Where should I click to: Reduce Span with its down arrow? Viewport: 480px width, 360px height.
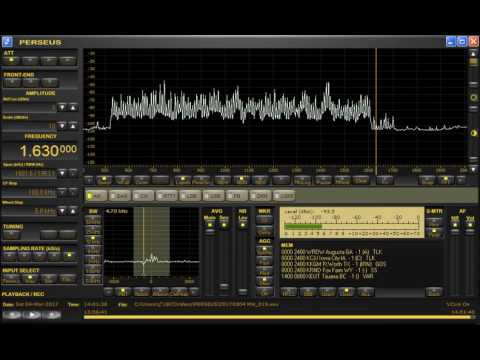(x=62, y=173)
